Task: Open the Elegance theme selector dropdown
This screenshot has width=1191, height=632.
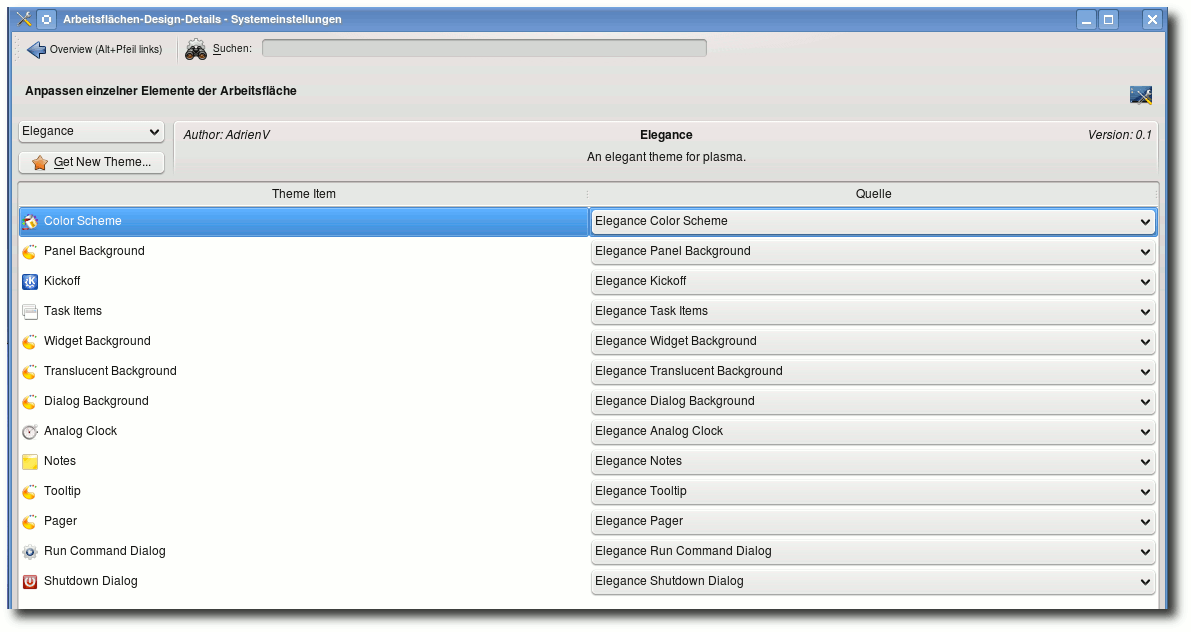Action: [91, 132]
